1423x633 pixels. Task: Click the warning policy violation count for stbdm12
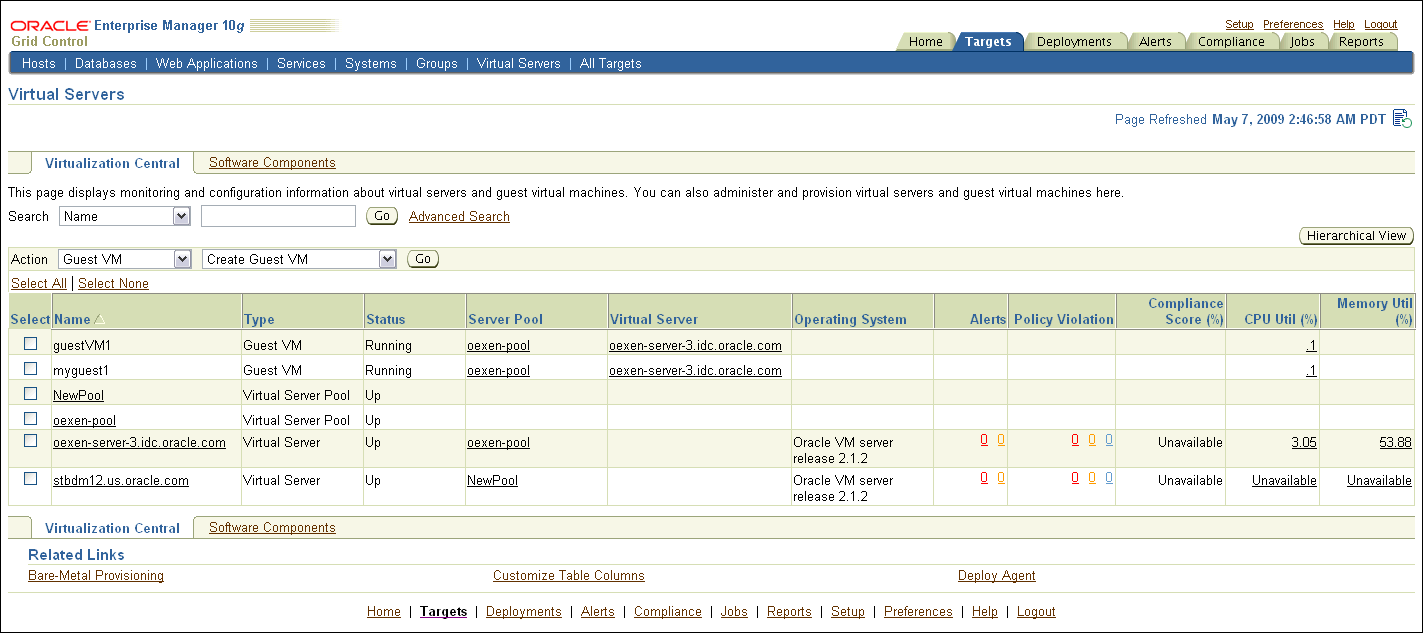pos(1090,480)
